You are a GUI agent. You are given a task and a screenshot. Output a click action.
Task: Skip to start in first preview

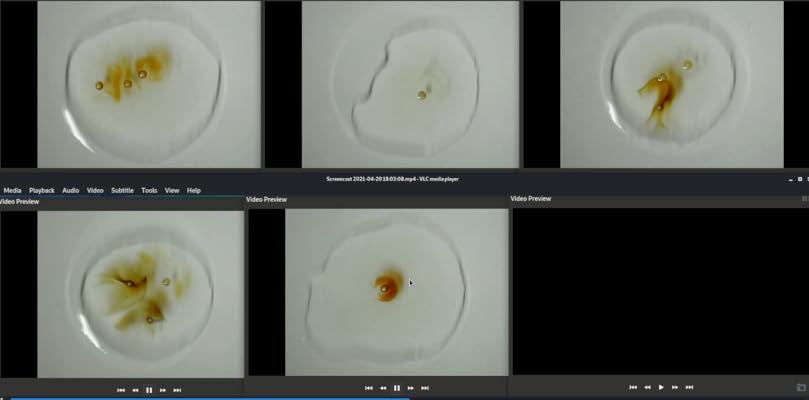click(121, 389)
